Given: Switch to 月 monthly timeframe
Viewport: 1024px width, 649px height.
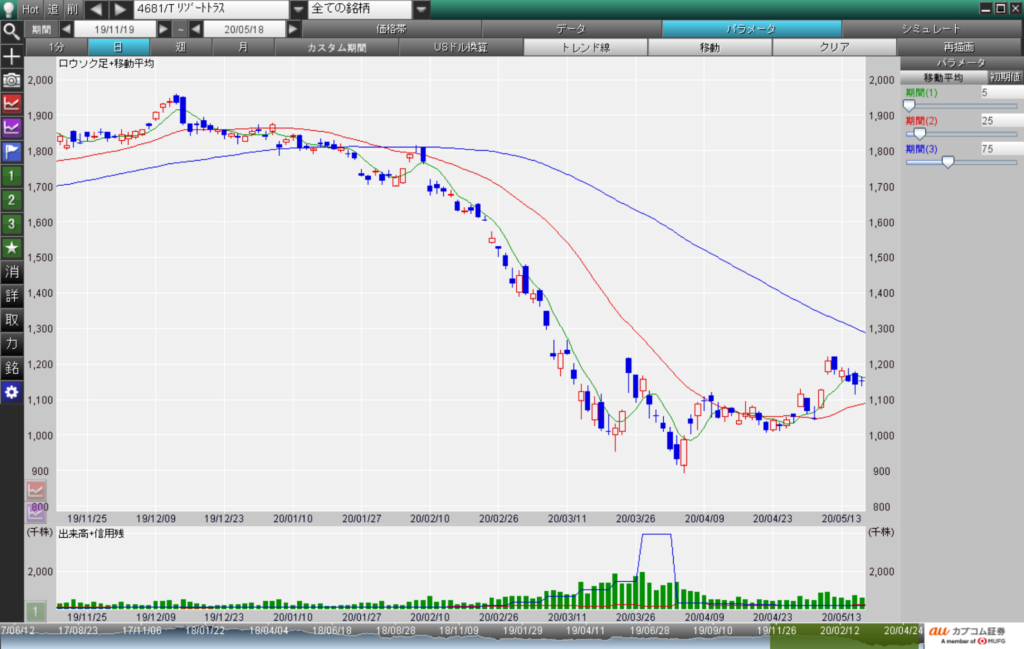Looking at the screenshot, I should 243,47.
